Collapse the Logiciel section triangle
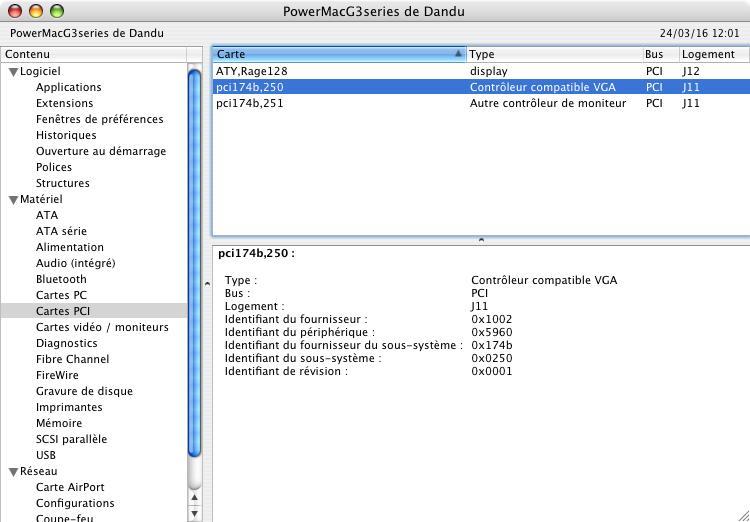The image size is (750, 522). [13, 72]
